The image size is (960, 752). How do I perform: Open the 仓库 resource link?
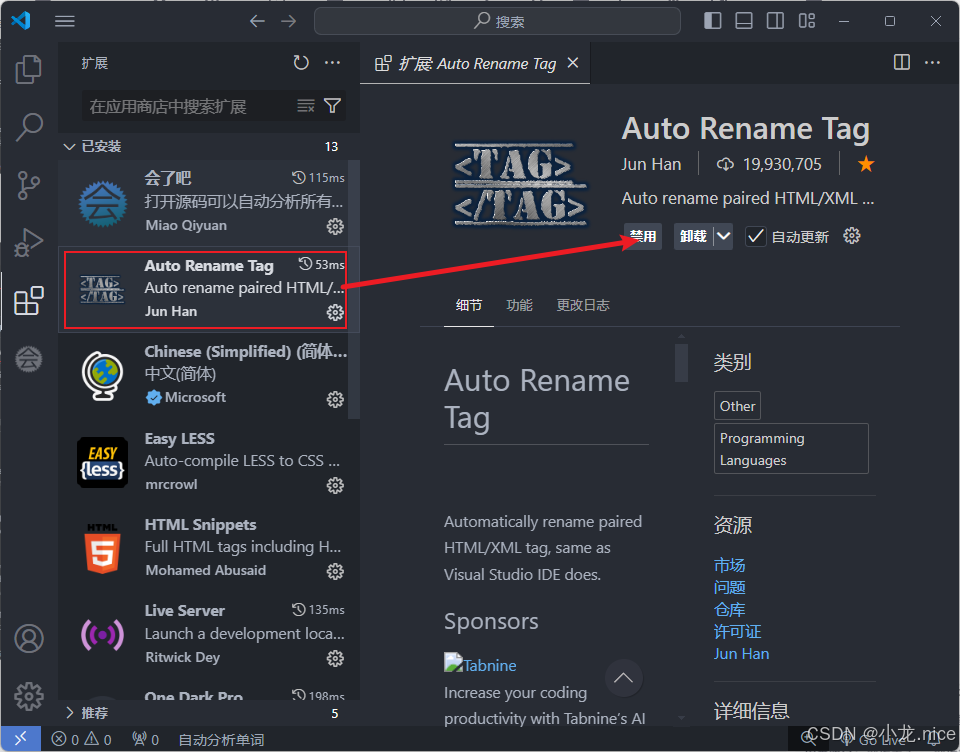coord(729,609)
